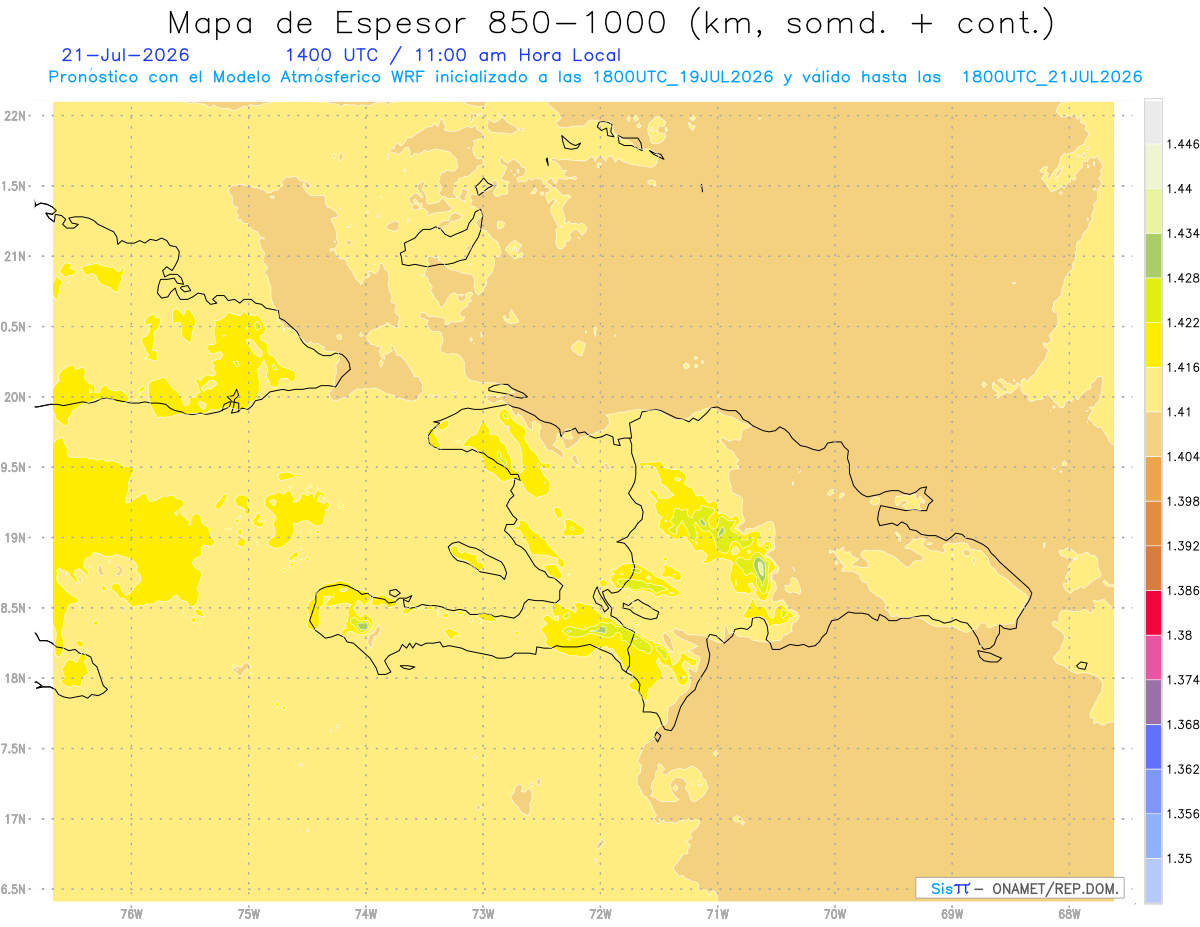Click the colorbar value "1.434"
Screen dimensions: 1200x927
tap(1183, 234)
